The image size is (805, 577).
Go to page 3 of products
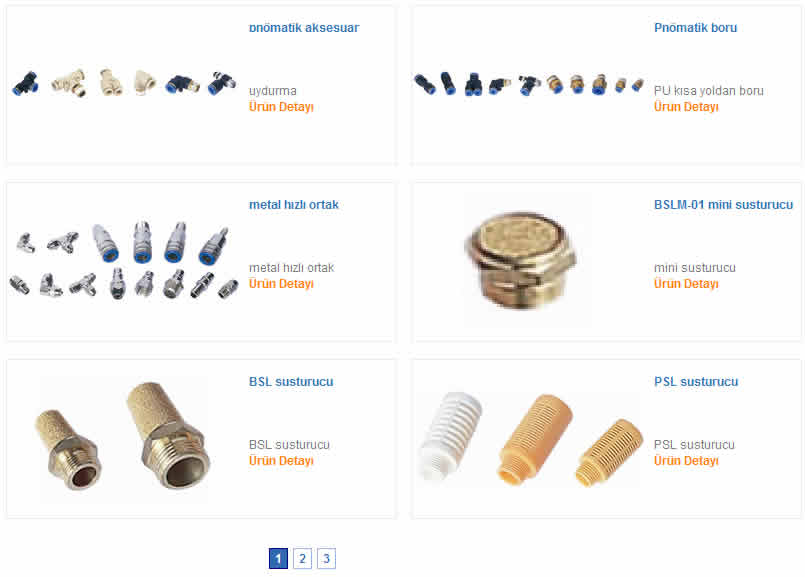click(326, 559)
